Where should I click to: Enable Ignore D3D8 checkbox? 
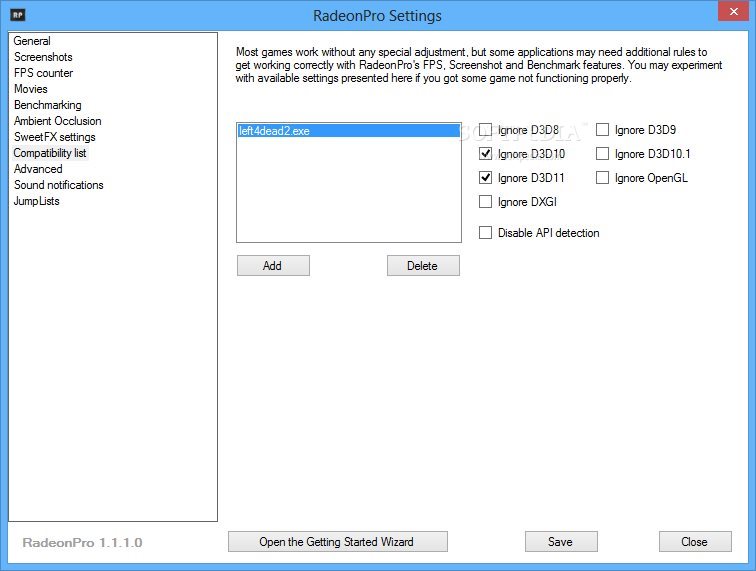coord(486,130)
